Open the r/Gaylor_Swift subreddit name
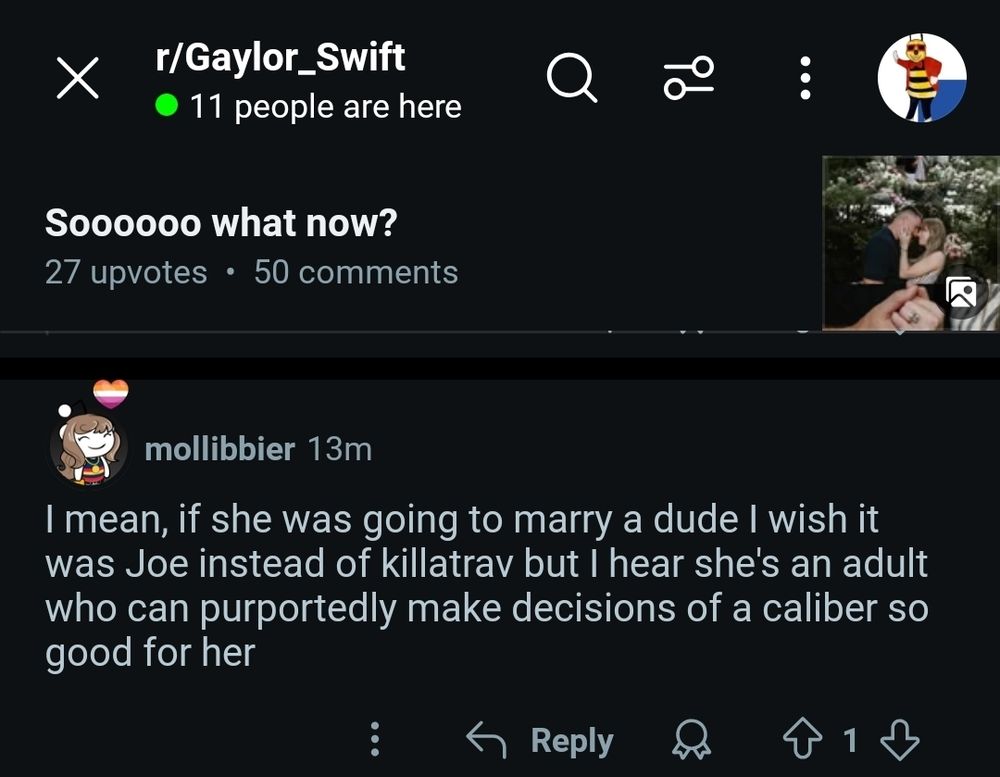 tap(281, 57)
